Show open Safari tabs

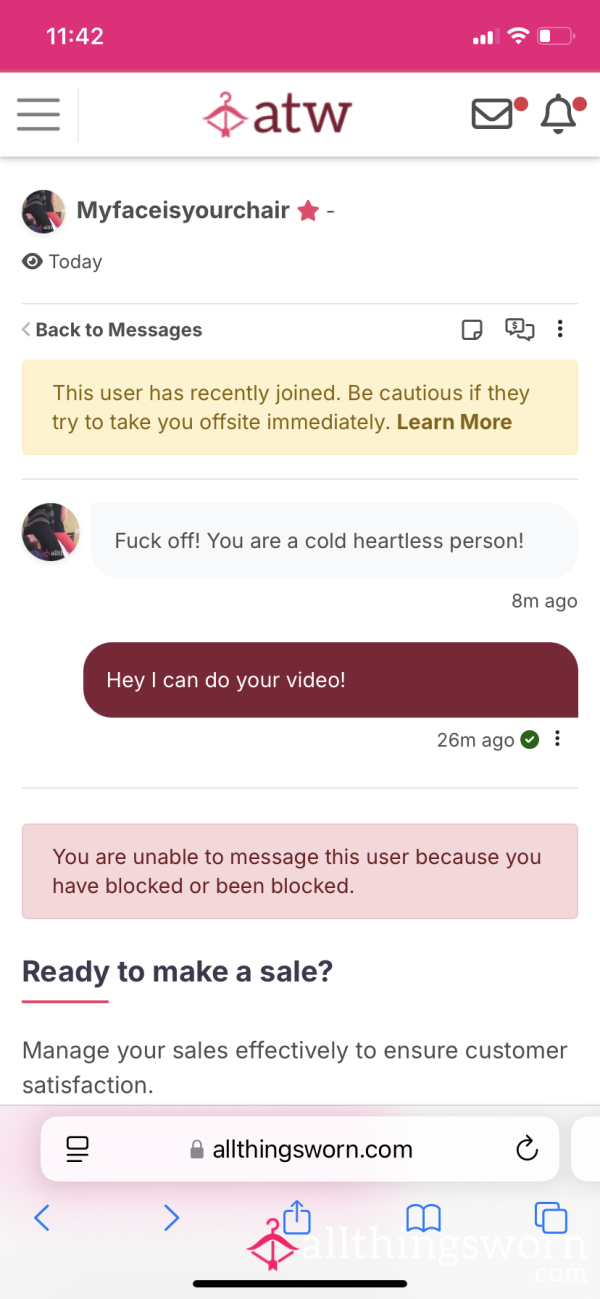point(551,1218)
